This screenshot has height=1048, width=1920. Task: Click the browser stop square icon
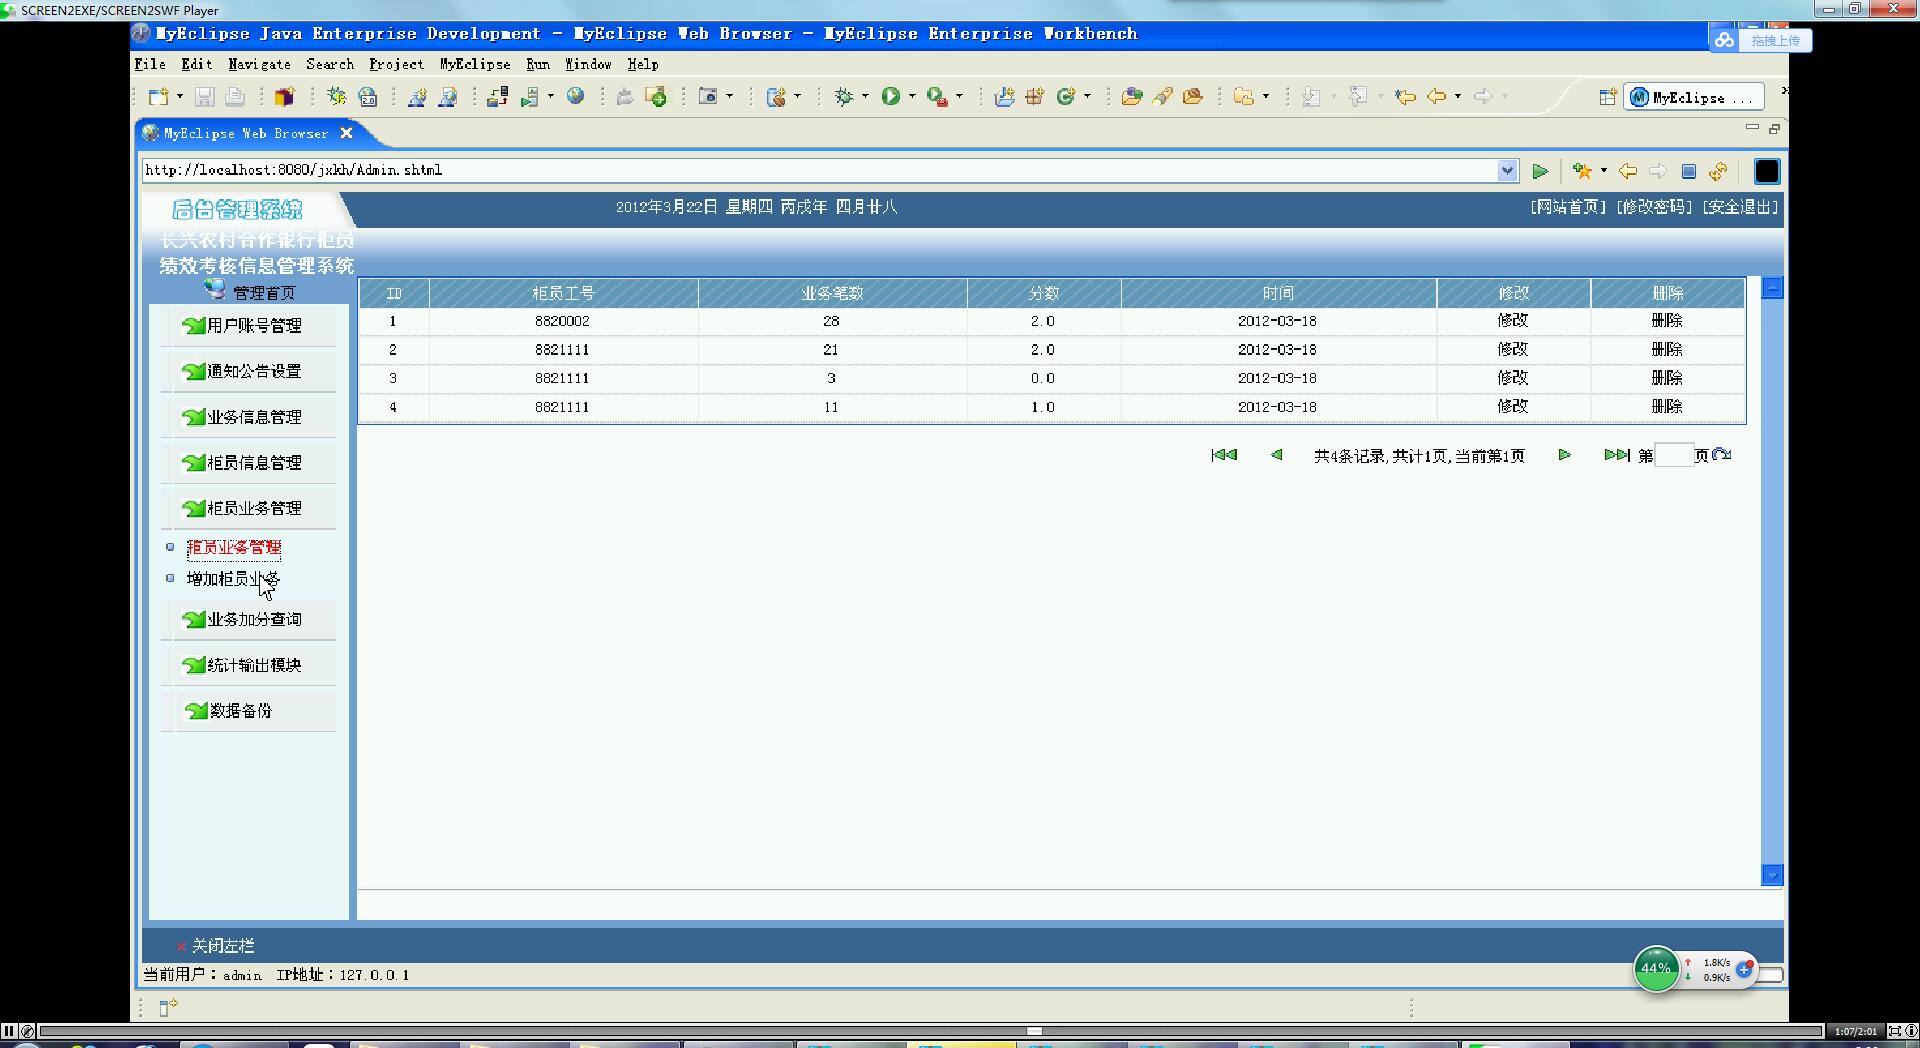pos(1689,171)
